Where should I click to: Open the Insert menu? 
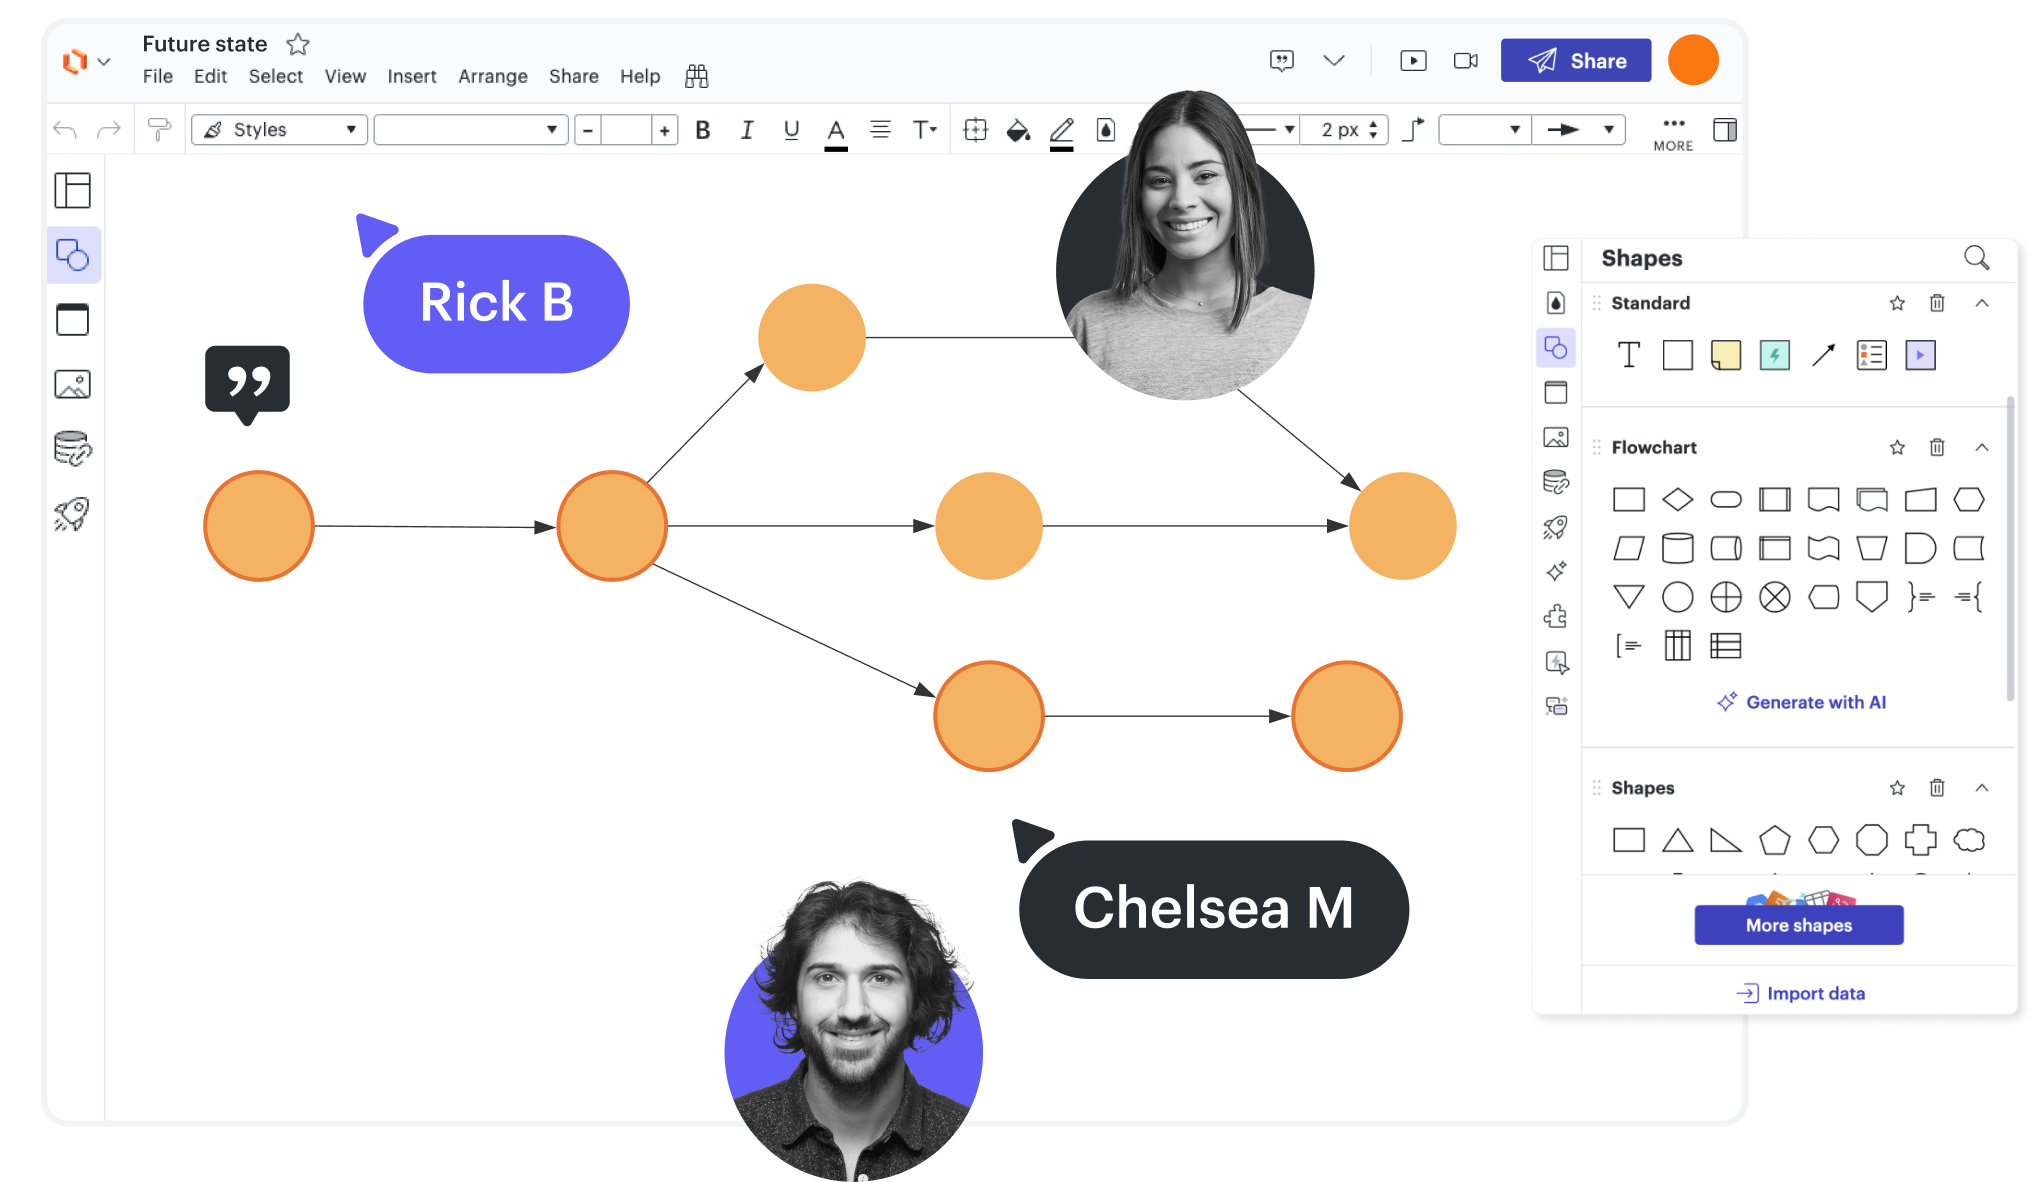(411, 76)
